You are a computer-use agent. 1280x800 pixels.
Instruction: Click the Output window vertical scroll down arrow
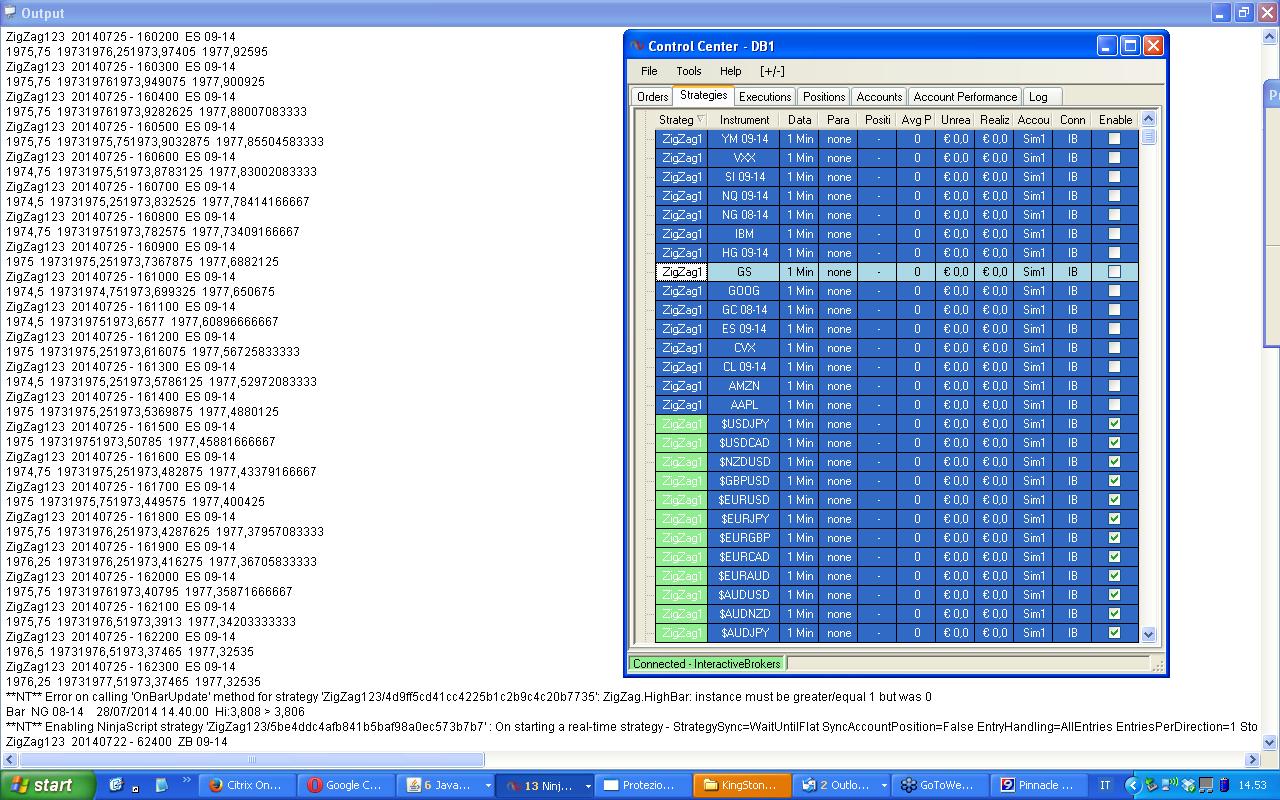pos(1271,743)
